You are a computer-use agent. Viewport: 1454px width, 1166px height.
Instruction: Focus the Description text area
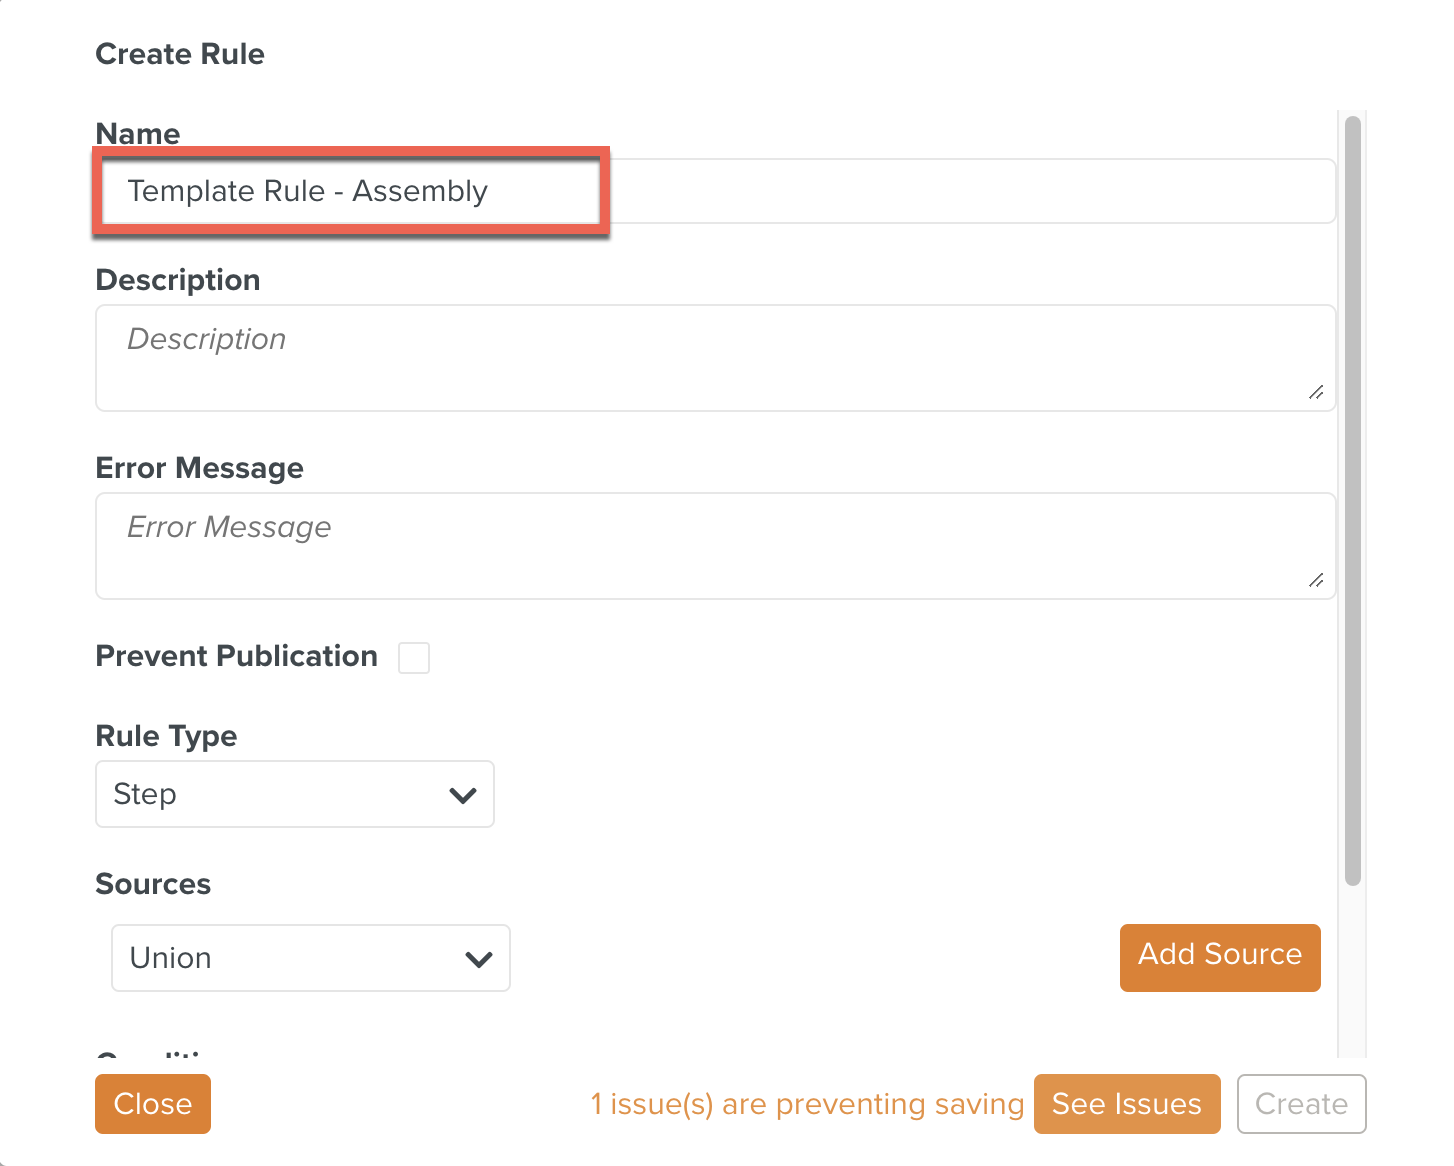(x=715, y=358)
